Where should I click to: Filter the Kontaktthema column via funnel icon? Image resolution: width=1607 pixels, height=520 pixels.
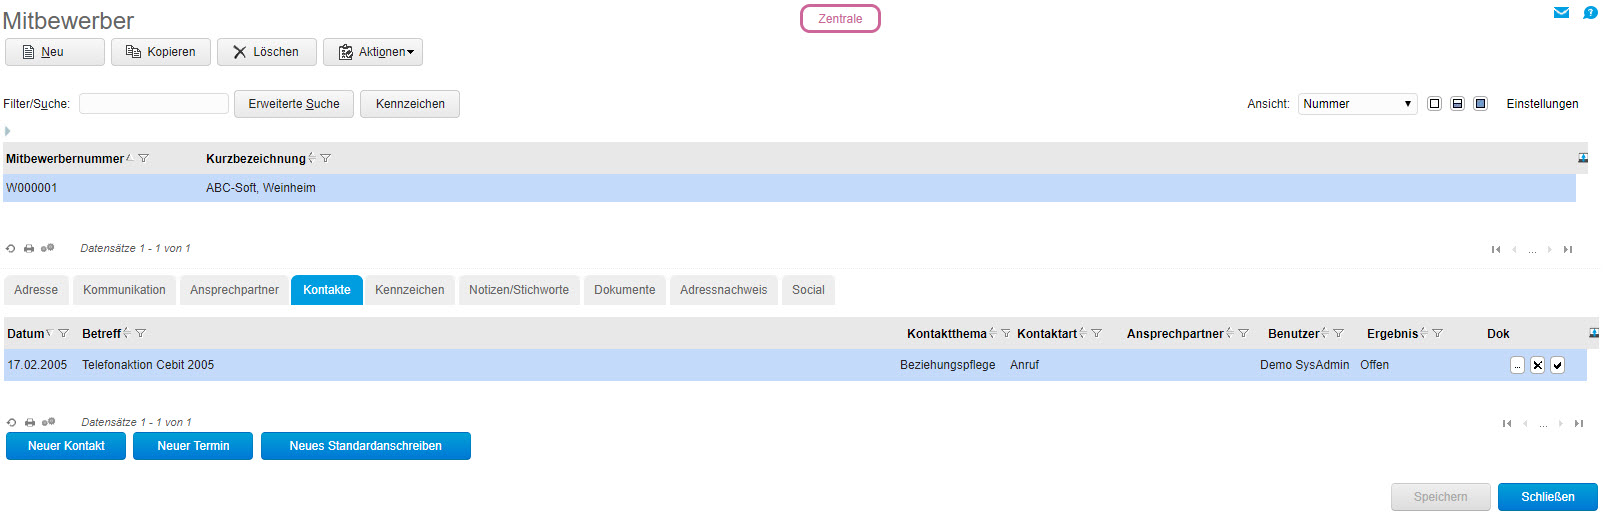(x=1005, y=333)
